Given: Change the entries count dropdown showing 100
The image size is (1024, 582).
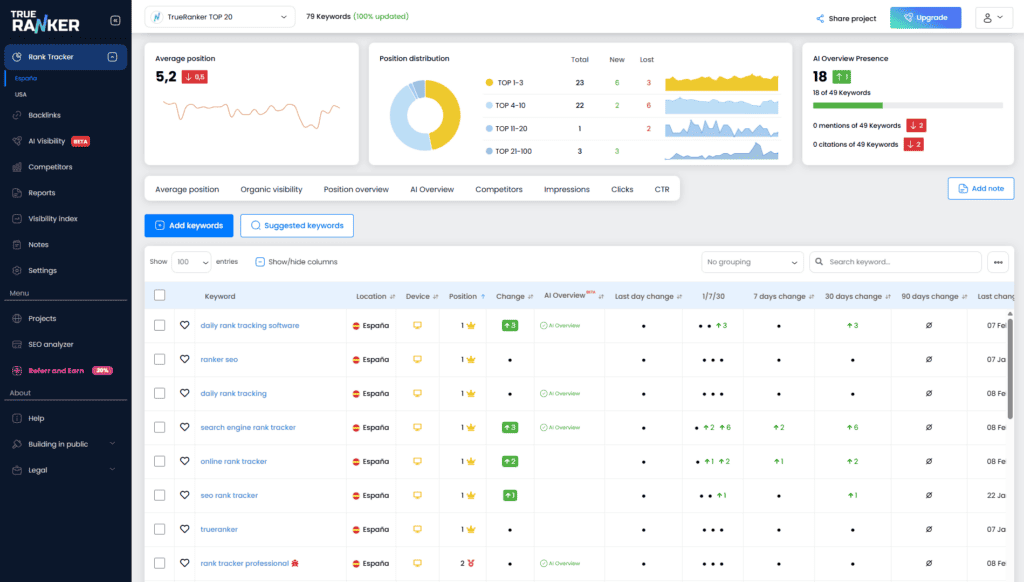Looking at the screenshot, I should pyautogui.click(x=192, y=262).
